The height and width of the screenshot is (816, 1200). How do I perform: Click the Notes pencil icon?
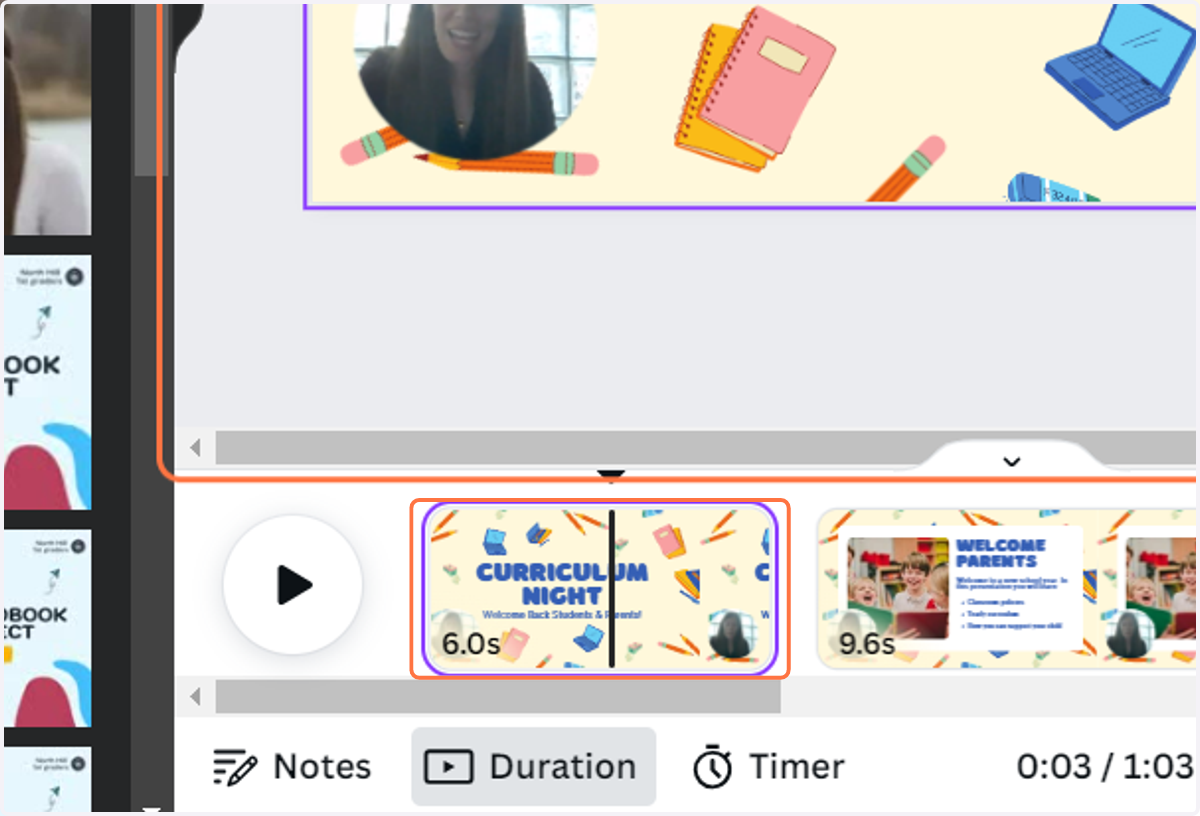[x=236, y=767]
